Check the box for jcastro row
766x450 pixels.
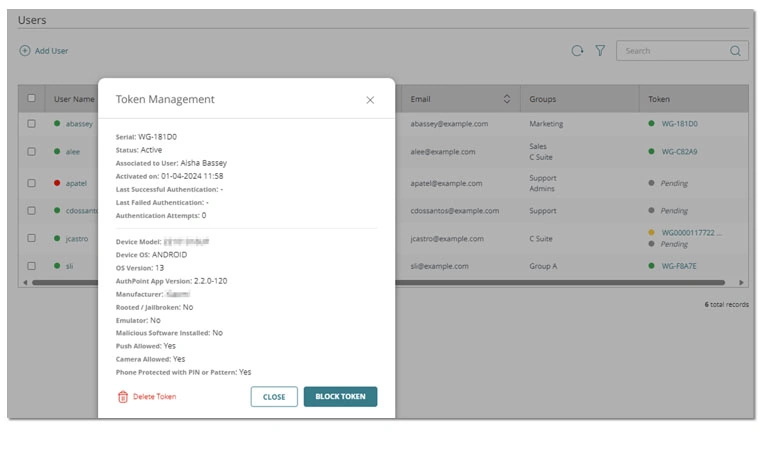tap(31, 238)
